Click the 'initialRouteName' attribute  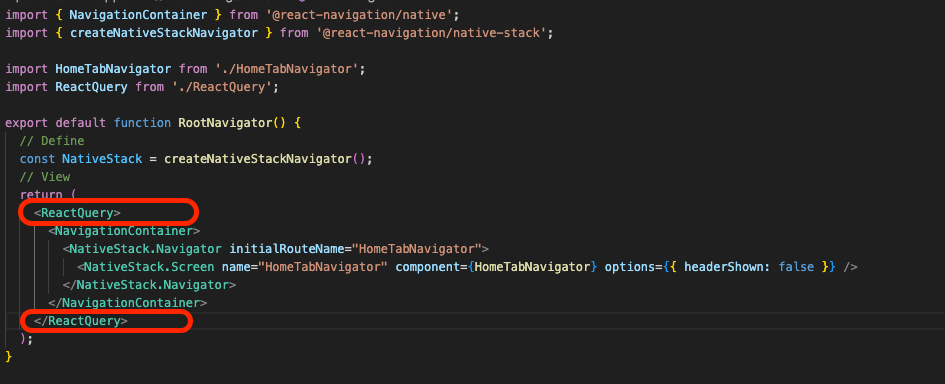(286, 249)
